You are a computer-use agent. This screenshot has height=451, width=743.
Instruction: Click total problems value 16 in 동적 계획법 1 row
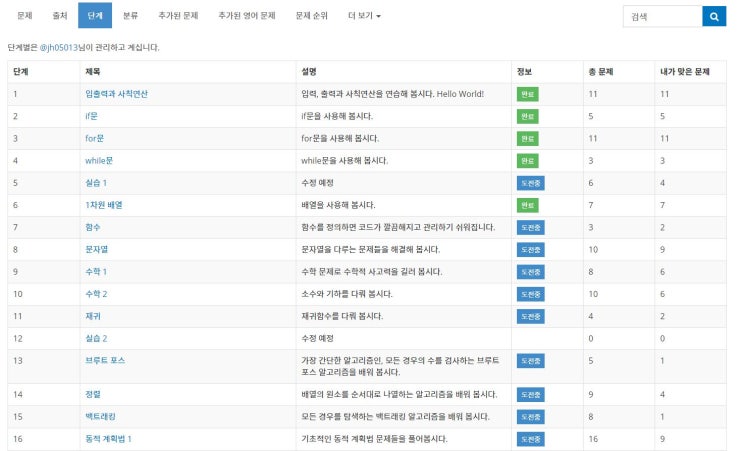coord(593,439)
